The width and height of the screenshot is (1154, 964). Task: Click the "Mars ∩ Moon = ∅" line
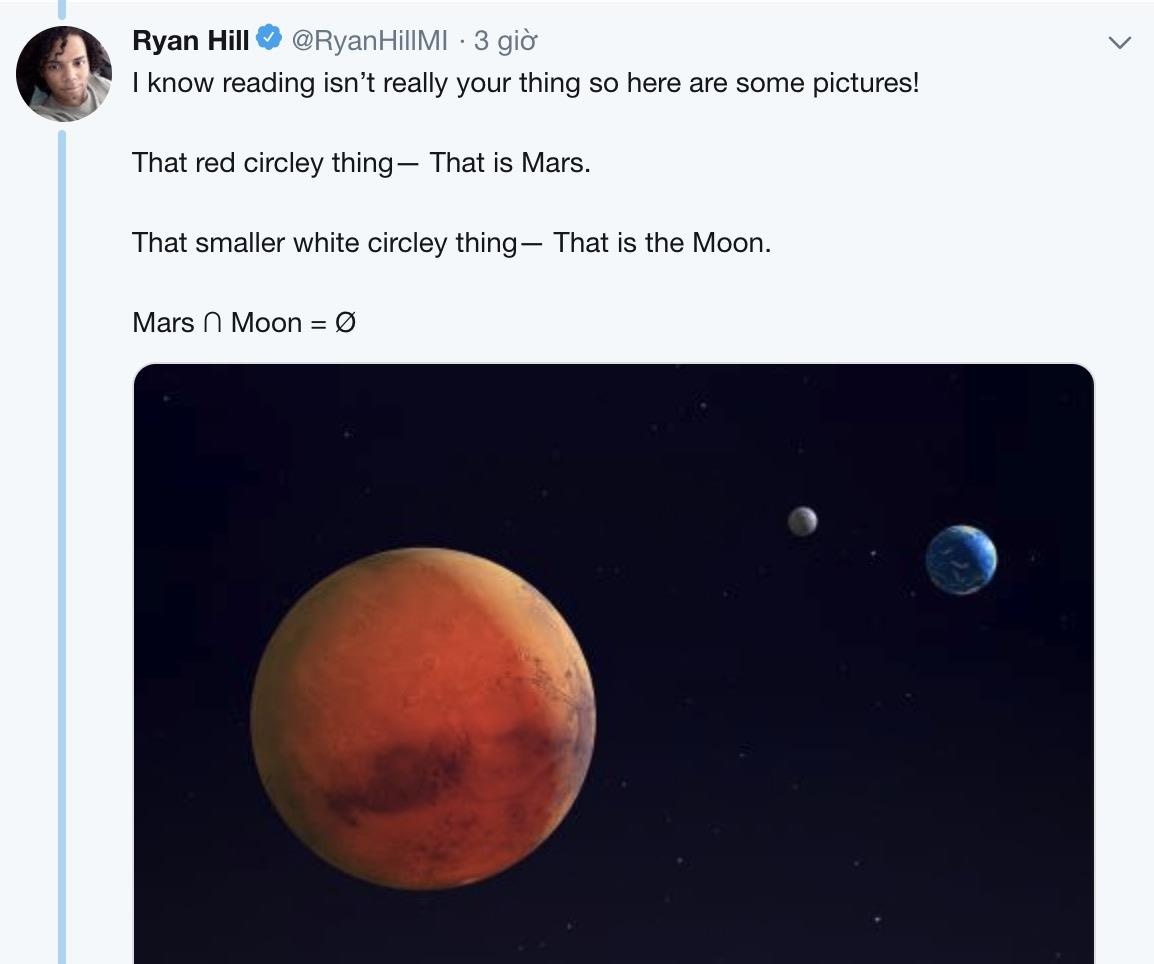(x=244, y=322)
